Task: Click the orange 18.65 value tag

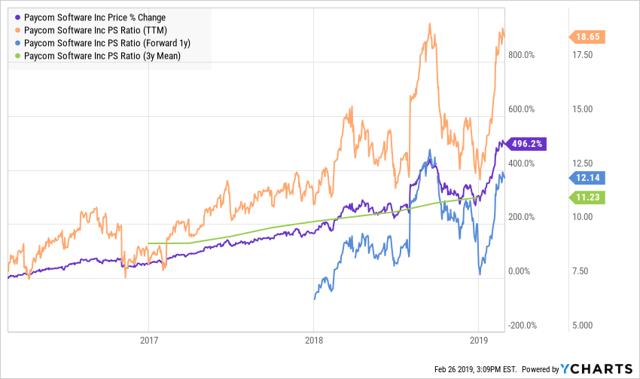Action: click(587, 37)
